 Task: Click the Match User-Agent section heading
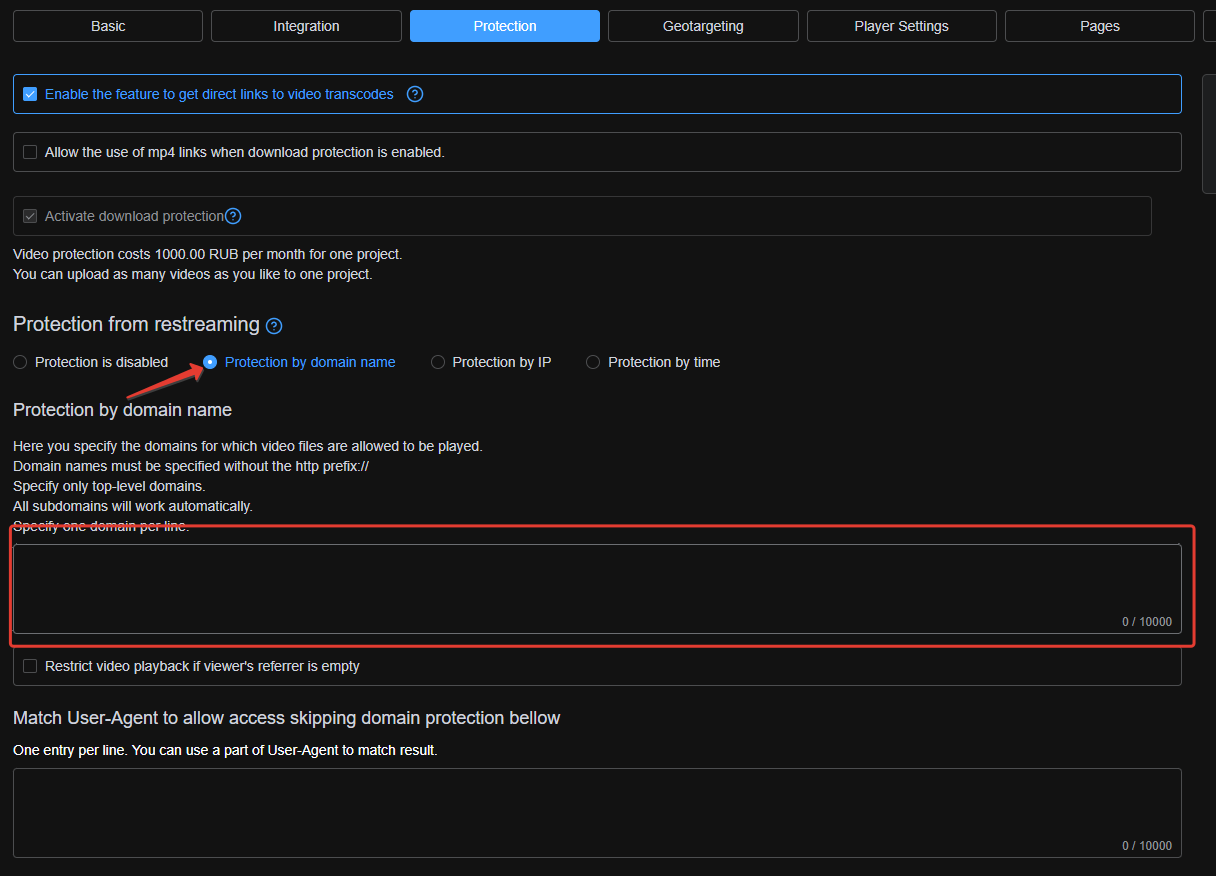[x=287, y=718]
